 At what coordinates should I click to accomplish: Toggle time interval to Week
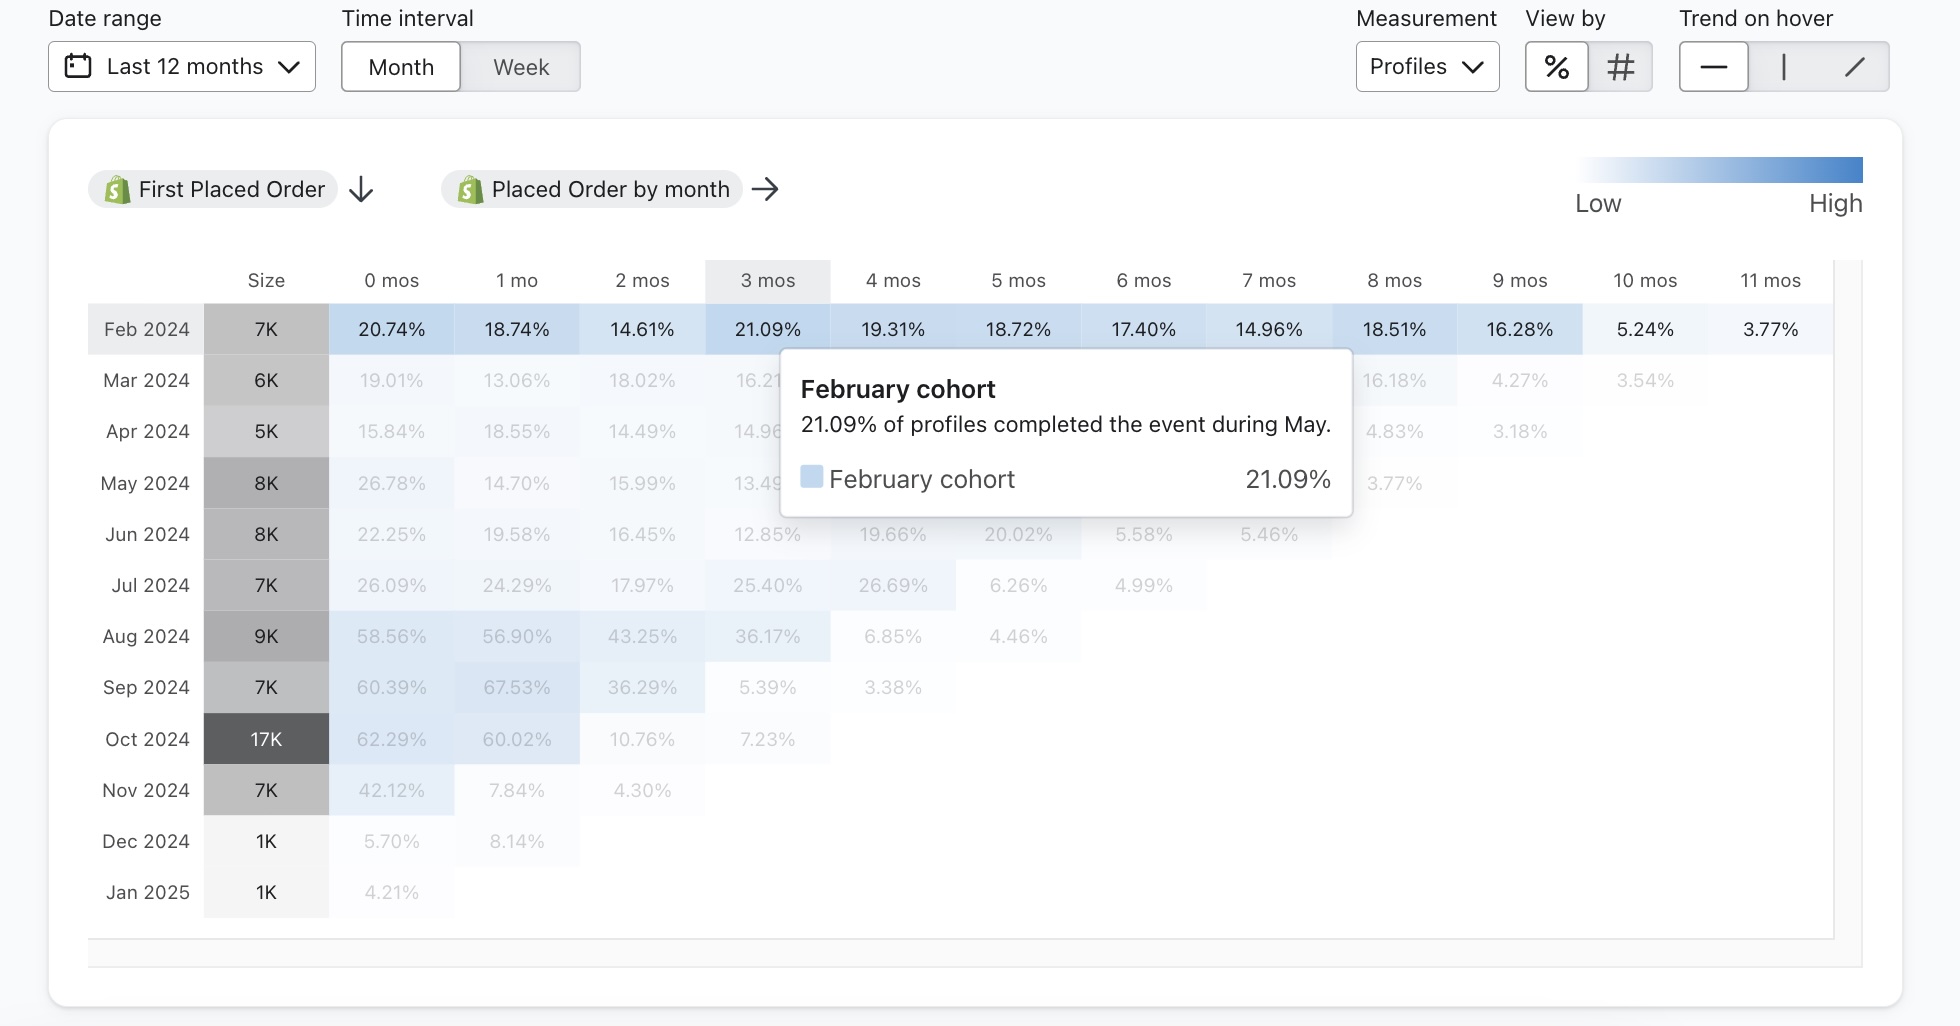point(520,67)
